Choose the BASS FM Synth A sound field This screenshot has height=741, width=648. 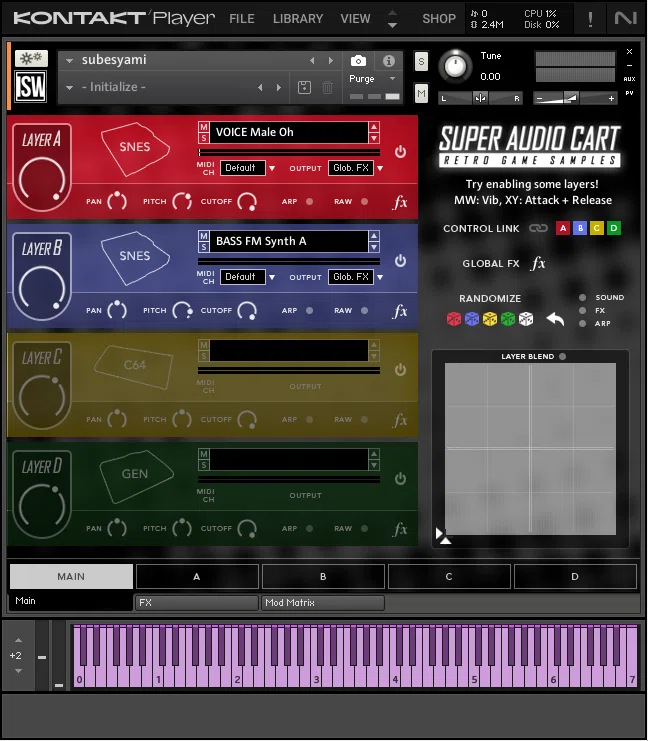[289, 241]
